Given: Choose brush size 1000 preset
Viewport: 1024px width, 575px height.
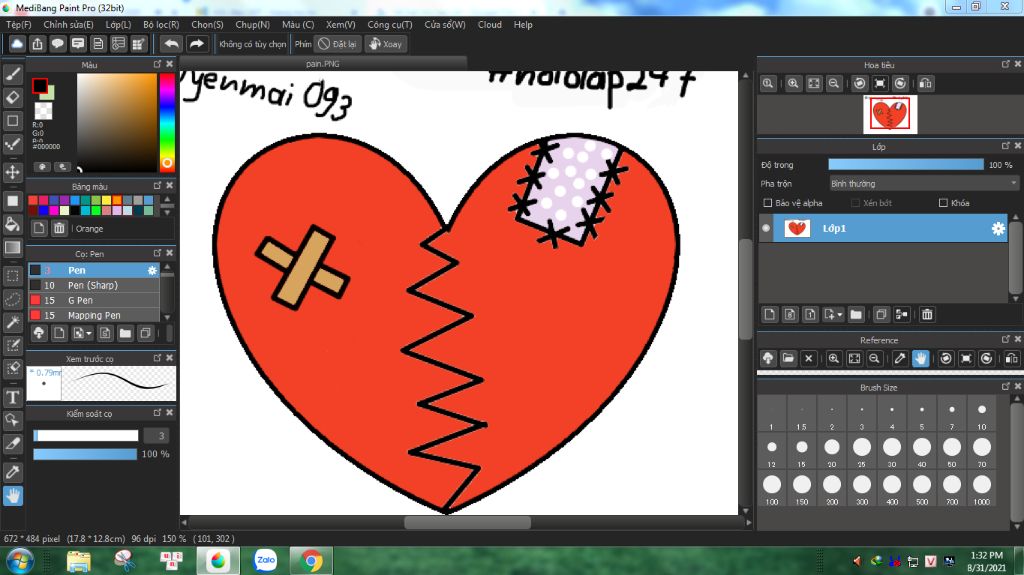Looking at the screenshot, I should [982, 489].
